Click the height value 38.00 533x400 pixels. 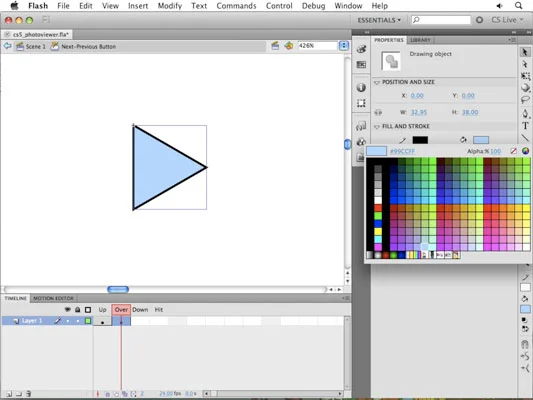point(470,112)
